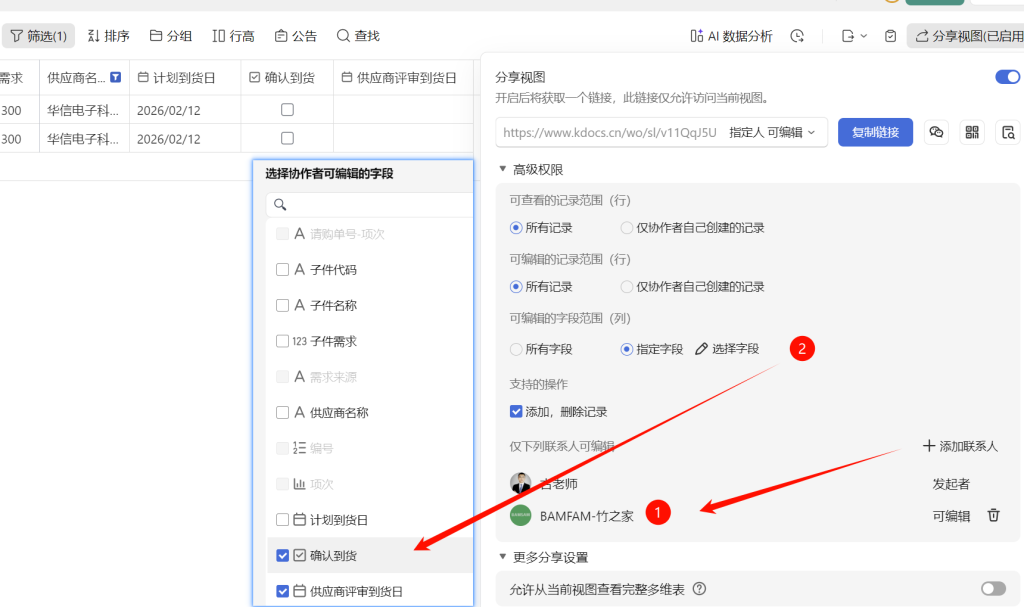Click the initiator's avatar photo

coord(520,483)
